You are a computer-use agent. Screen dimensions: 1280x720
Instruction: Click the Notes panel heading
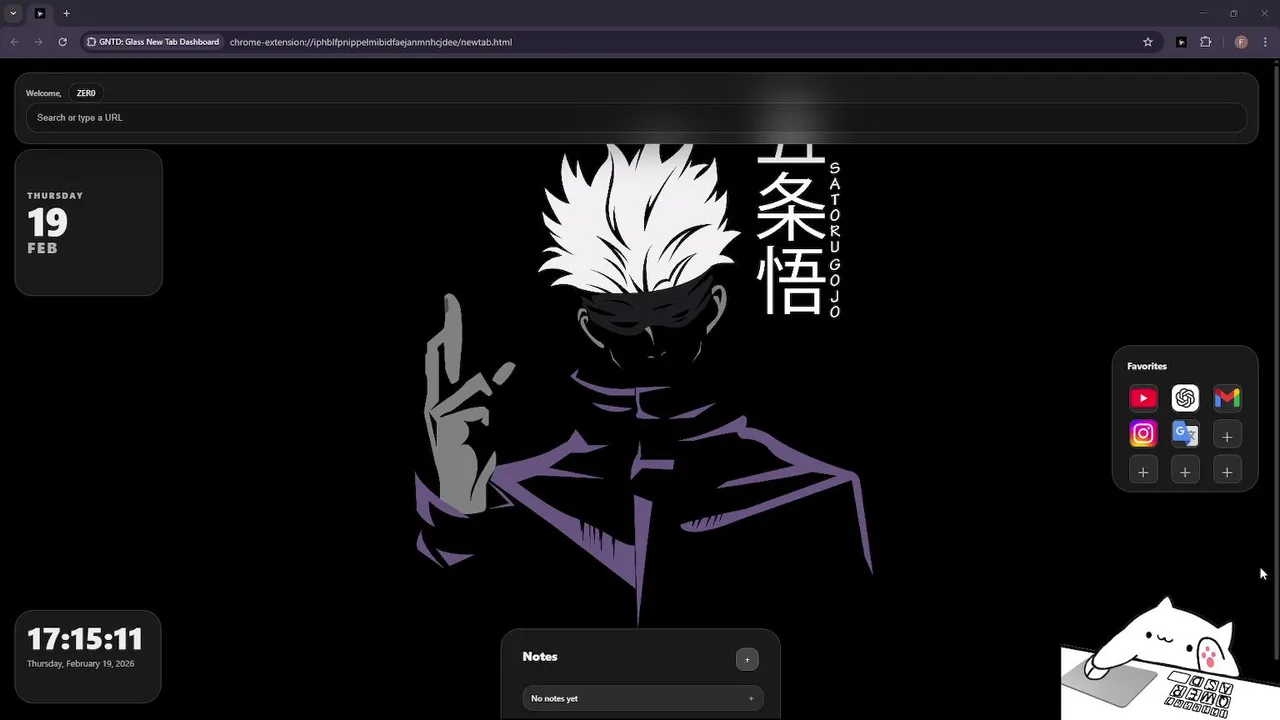540,657
